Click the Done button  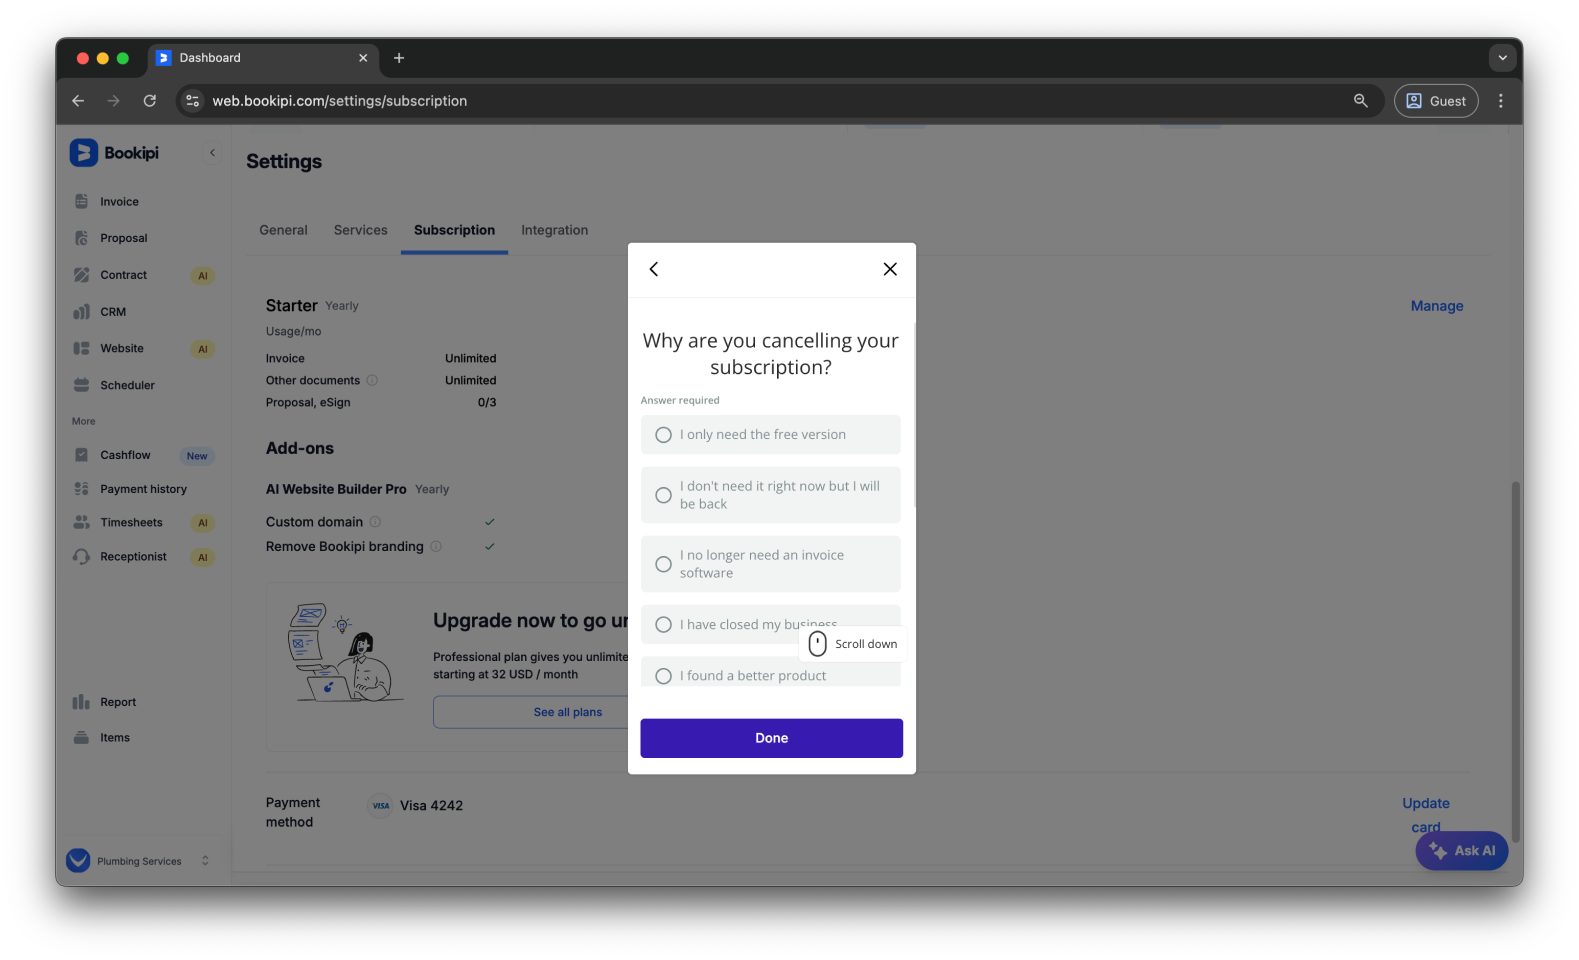pos(771,738)
